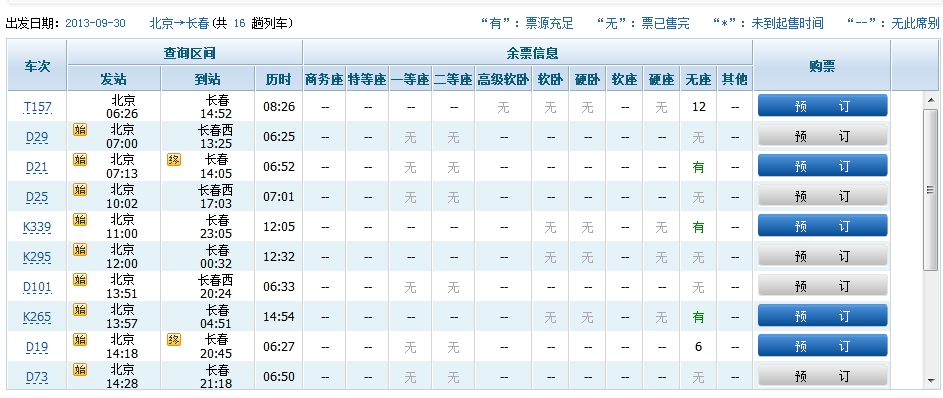Screen dimensions: 943x398
Task: Click the 特等座 column header
Action: click(367, 79)
